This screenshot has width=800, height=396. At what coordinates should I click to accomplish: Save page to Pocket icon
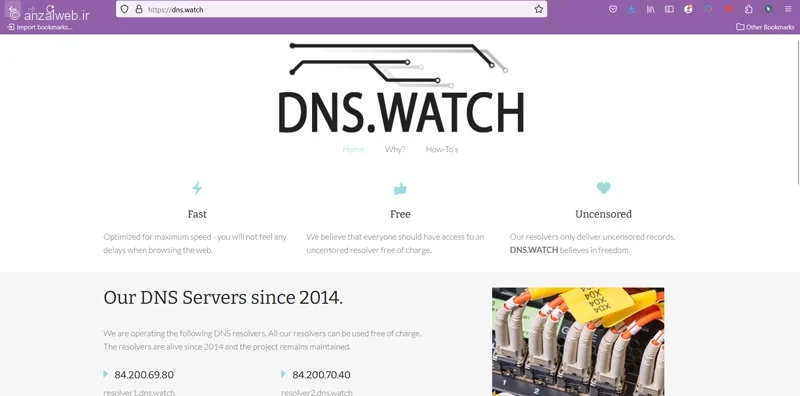[x=613, y=9]
